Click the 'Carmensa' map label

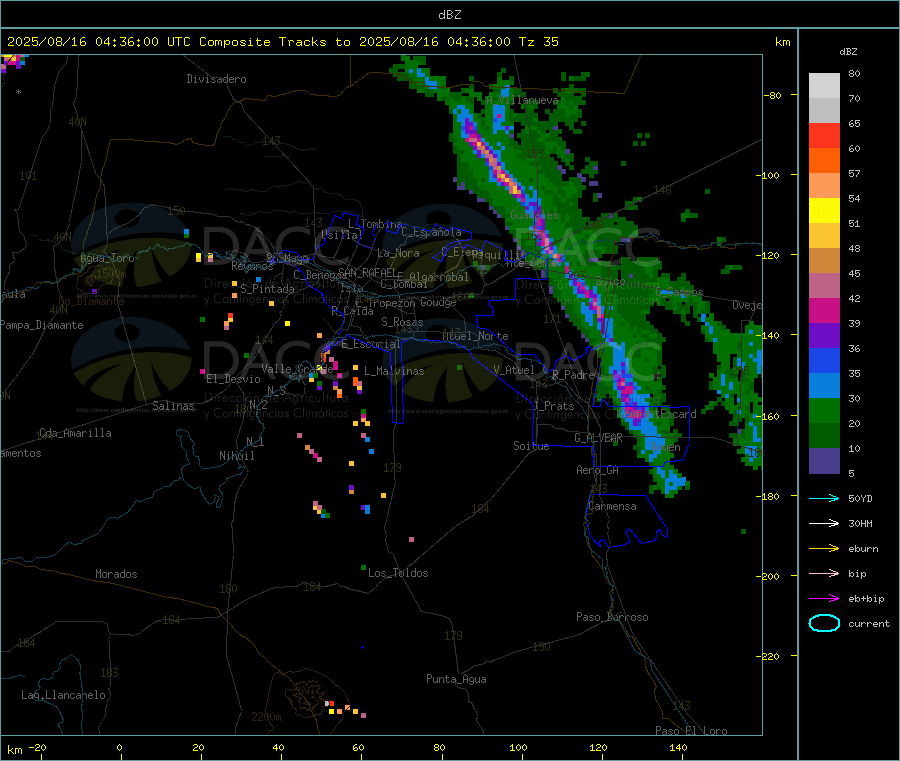pos(612,506)
